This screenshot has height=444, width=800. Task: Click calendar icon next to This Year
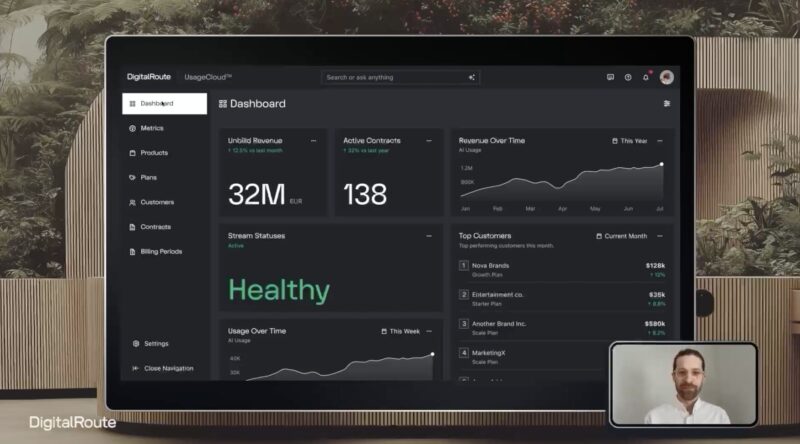click(x=615, y=141)
